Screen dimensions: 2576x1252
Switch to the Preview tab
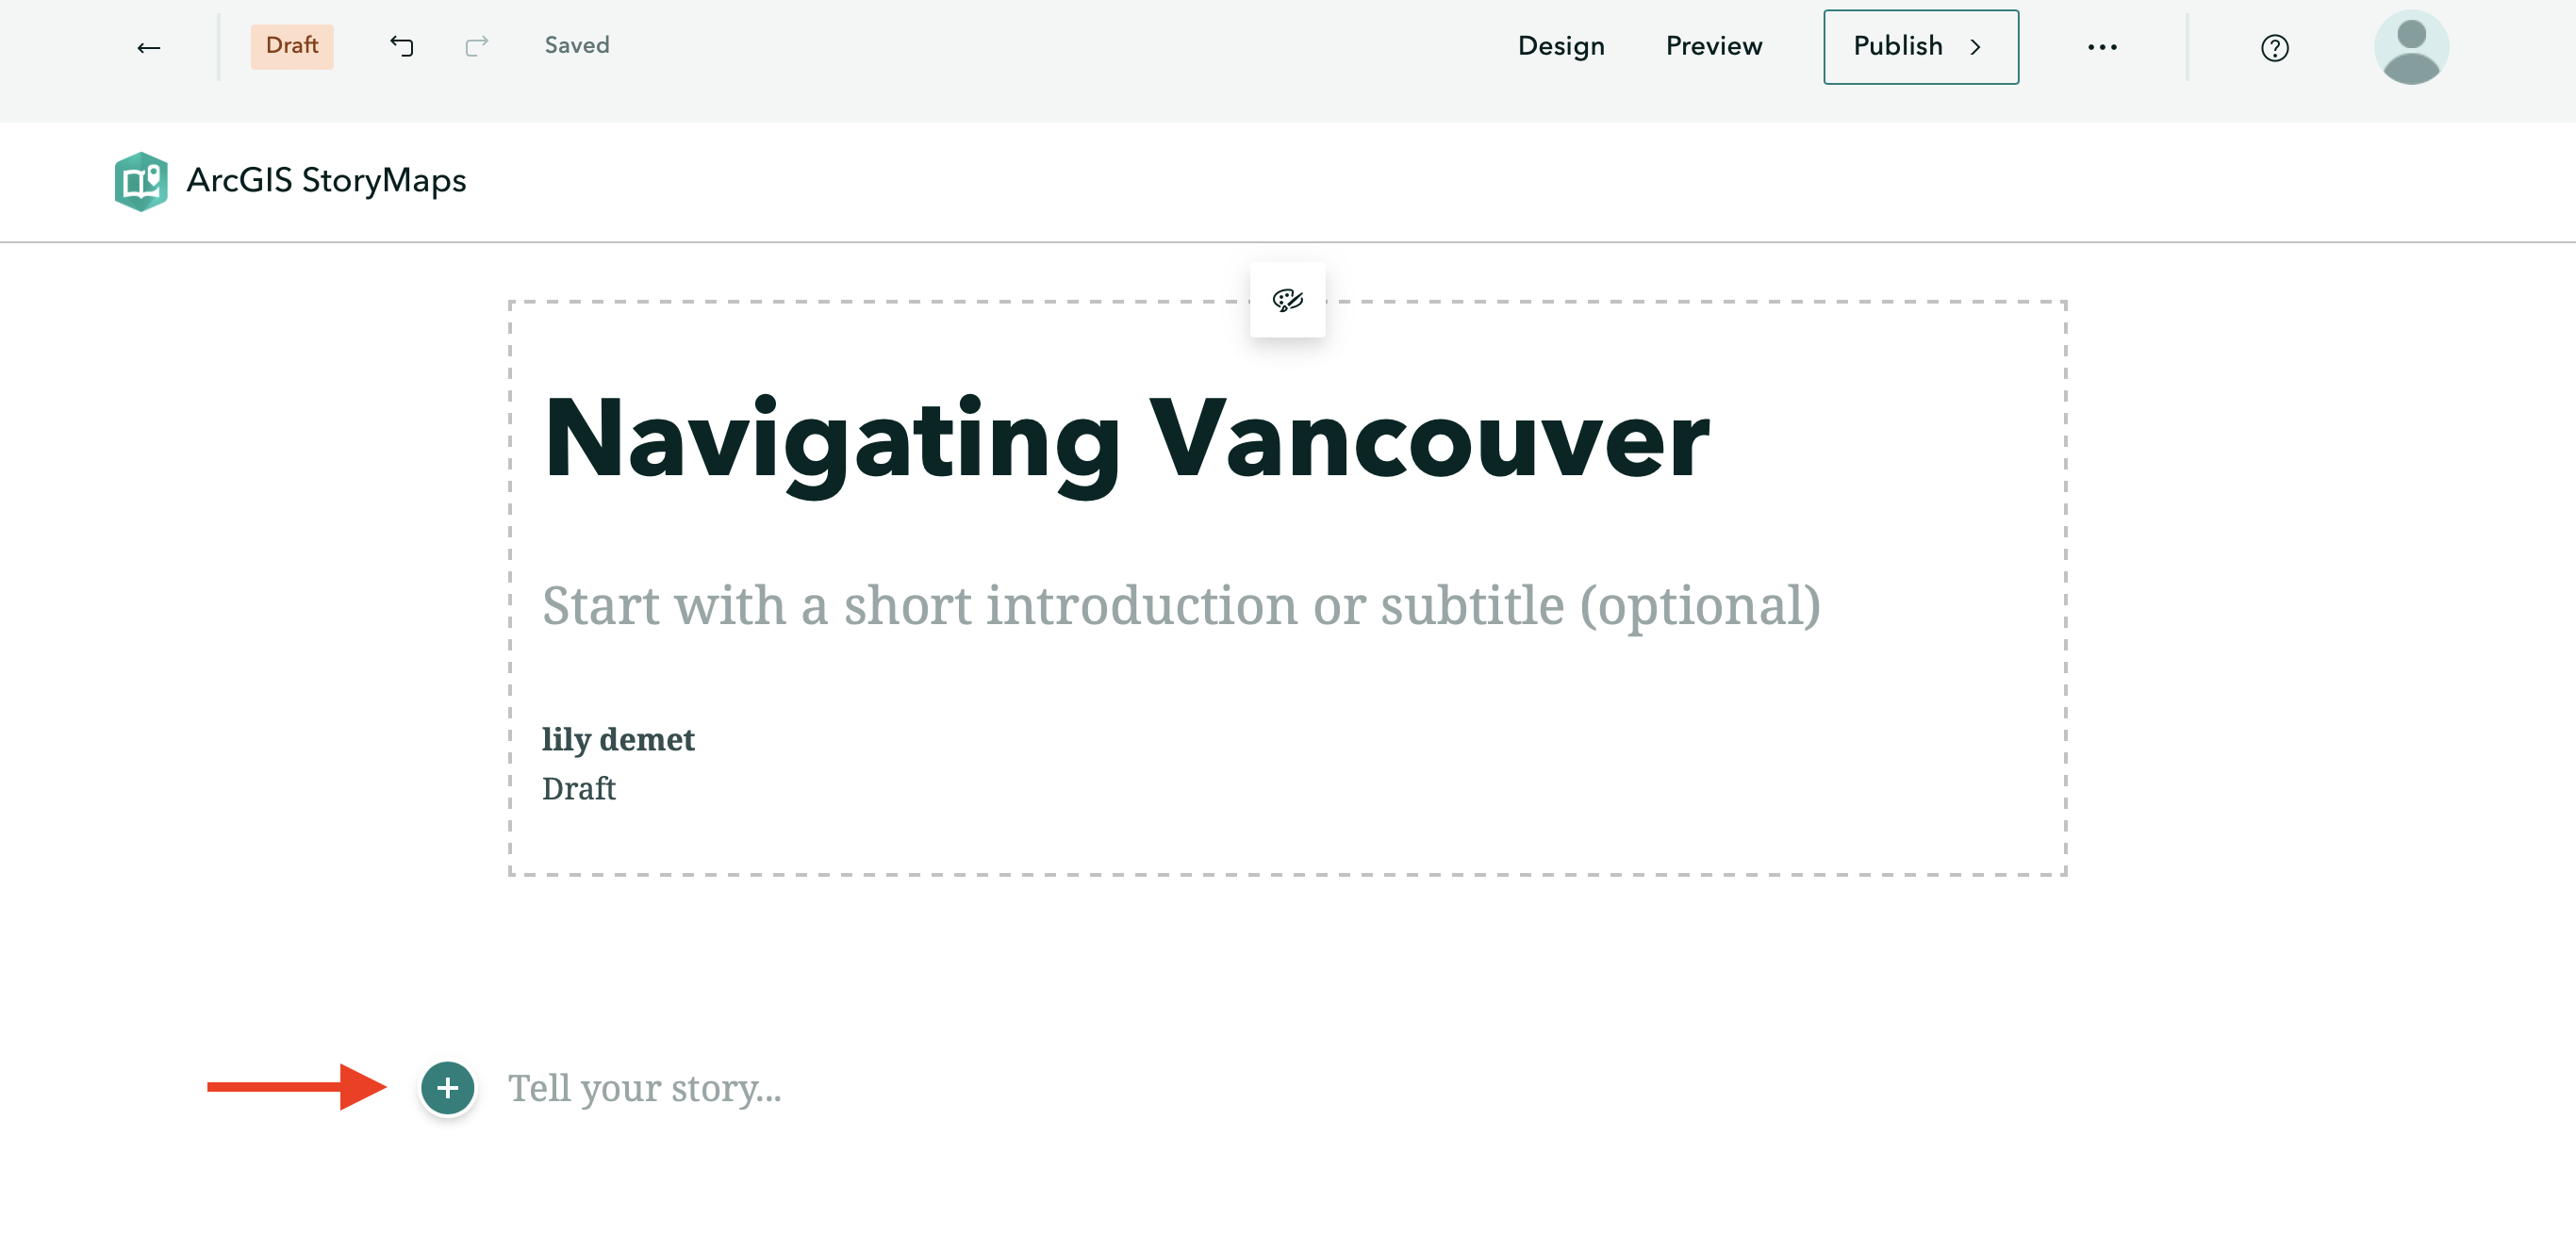pyautogui.click(x=1713, y=44)
